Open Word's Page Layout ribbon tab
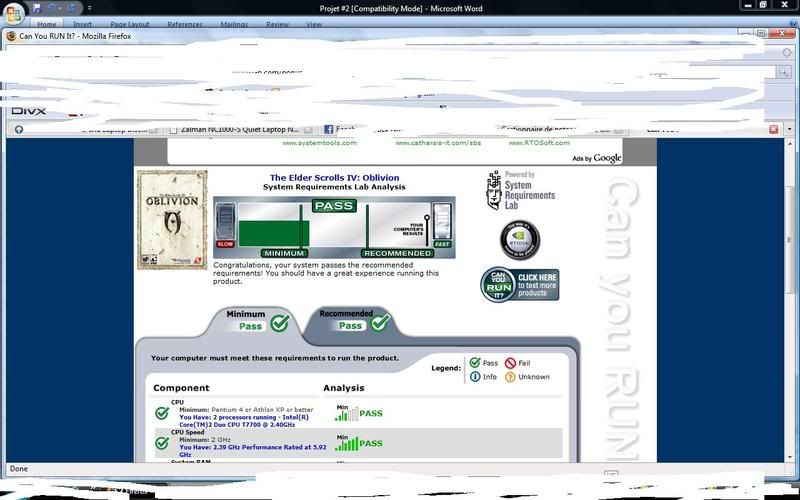Image resolution: width=800 pixels, height=500 pixels. tap(130, 24)
